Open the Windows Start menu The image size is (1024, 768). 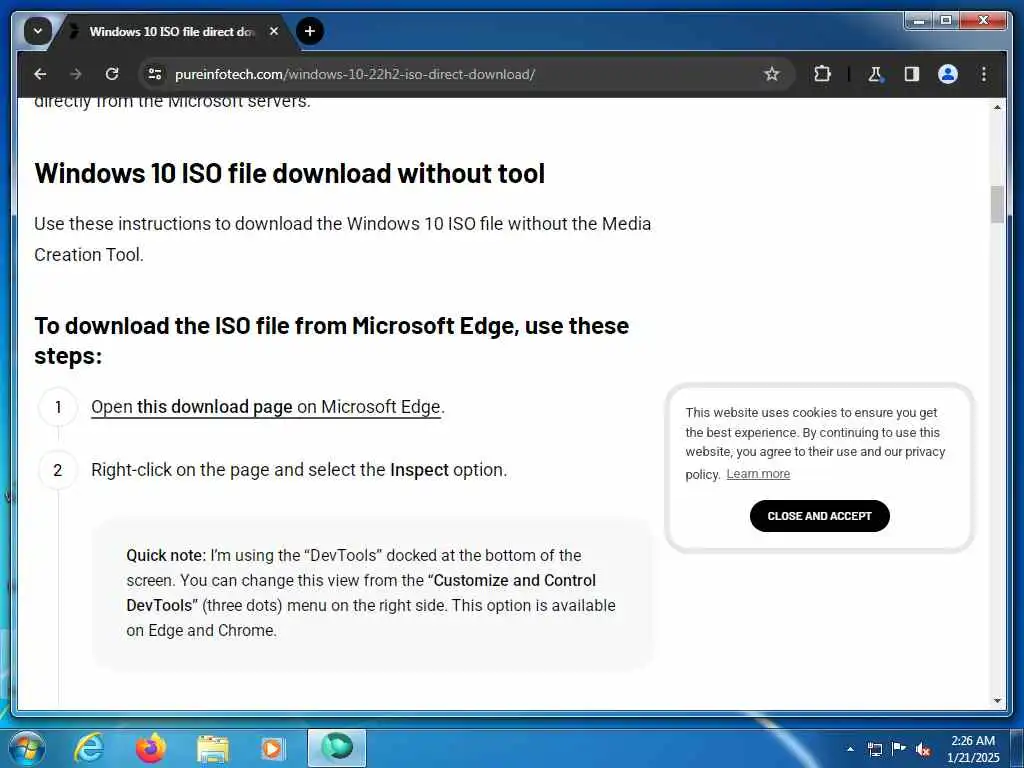pyautogui.click(x=26, y=748)
